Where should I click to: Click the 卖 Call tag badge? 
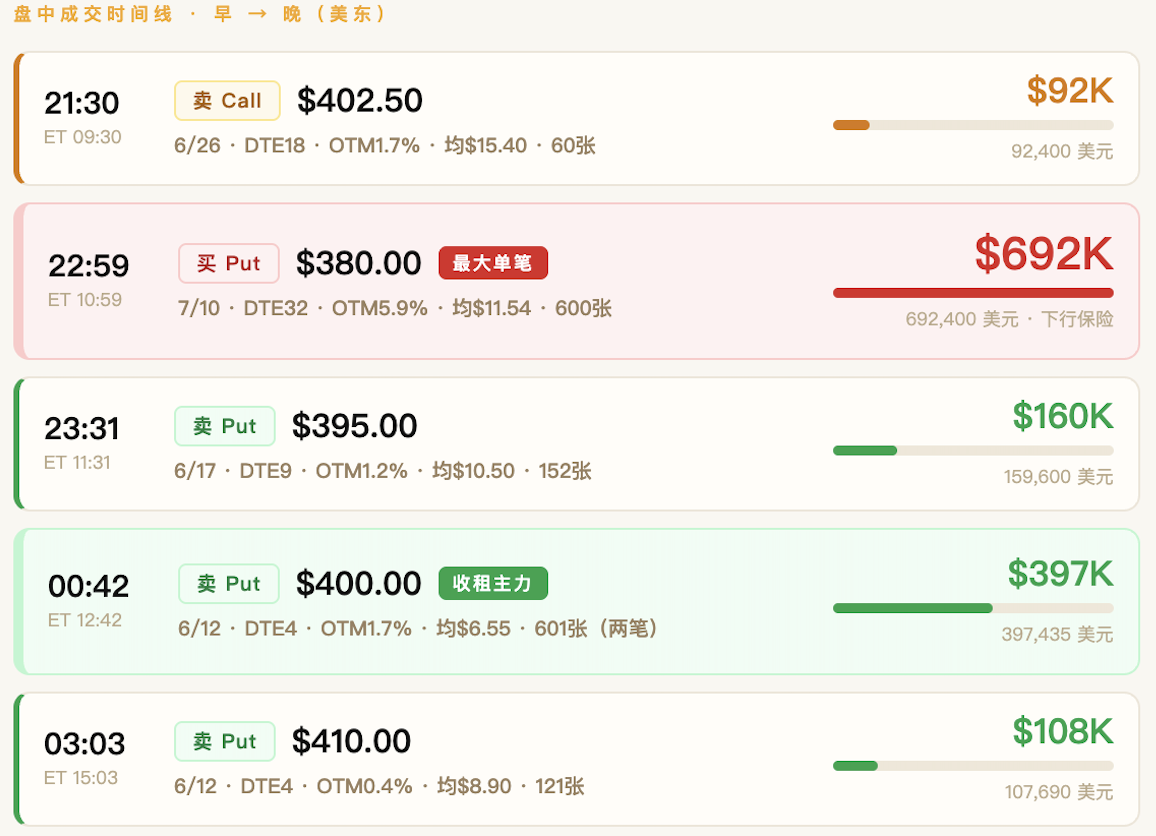click(x=227, y=100)
